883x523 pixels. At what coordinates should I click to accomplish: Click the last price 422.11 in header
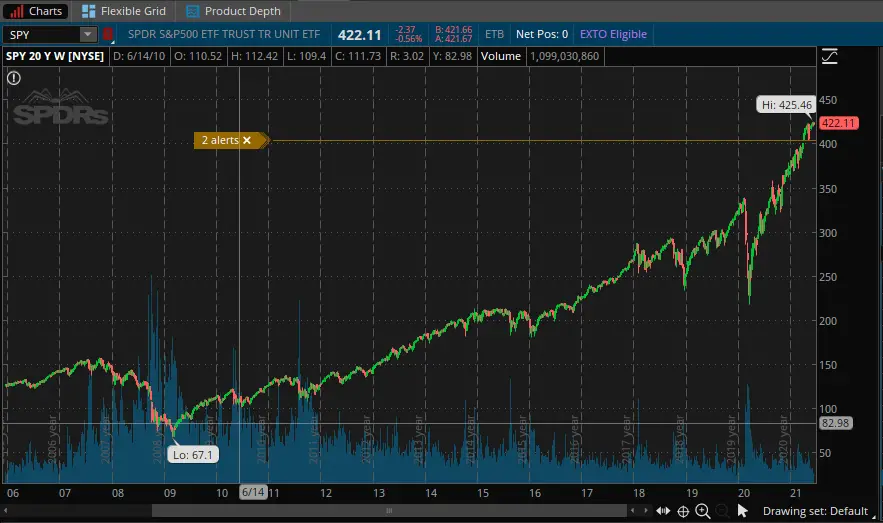[x=359, y=35]
